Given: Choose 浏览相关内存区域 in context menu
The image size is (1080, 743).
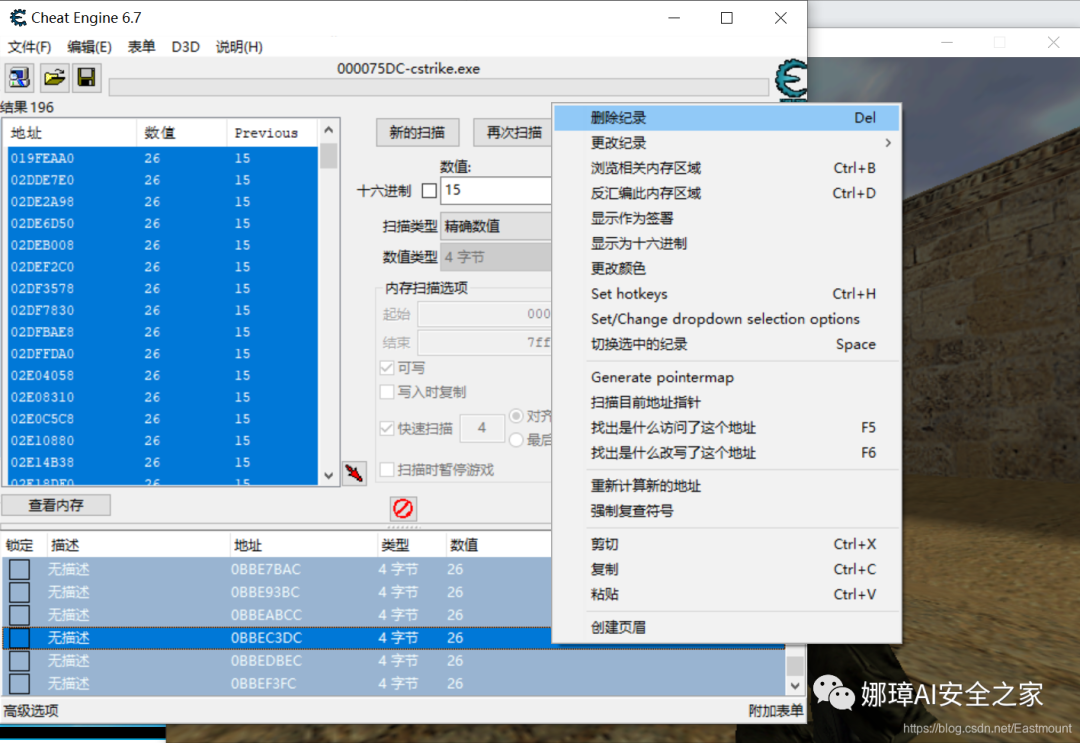Looking at the screenshot, I should coord(727,168).
